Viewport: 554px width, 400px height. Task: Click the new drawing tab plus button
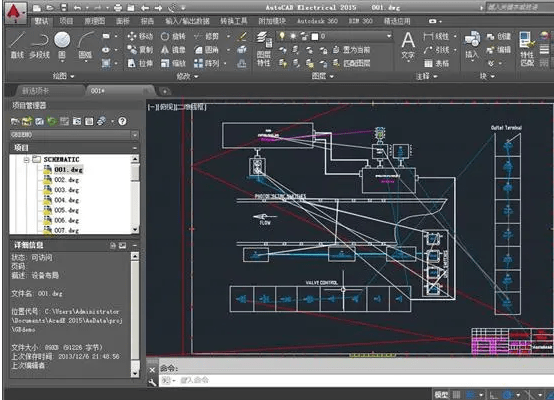[x=165, y=91]
